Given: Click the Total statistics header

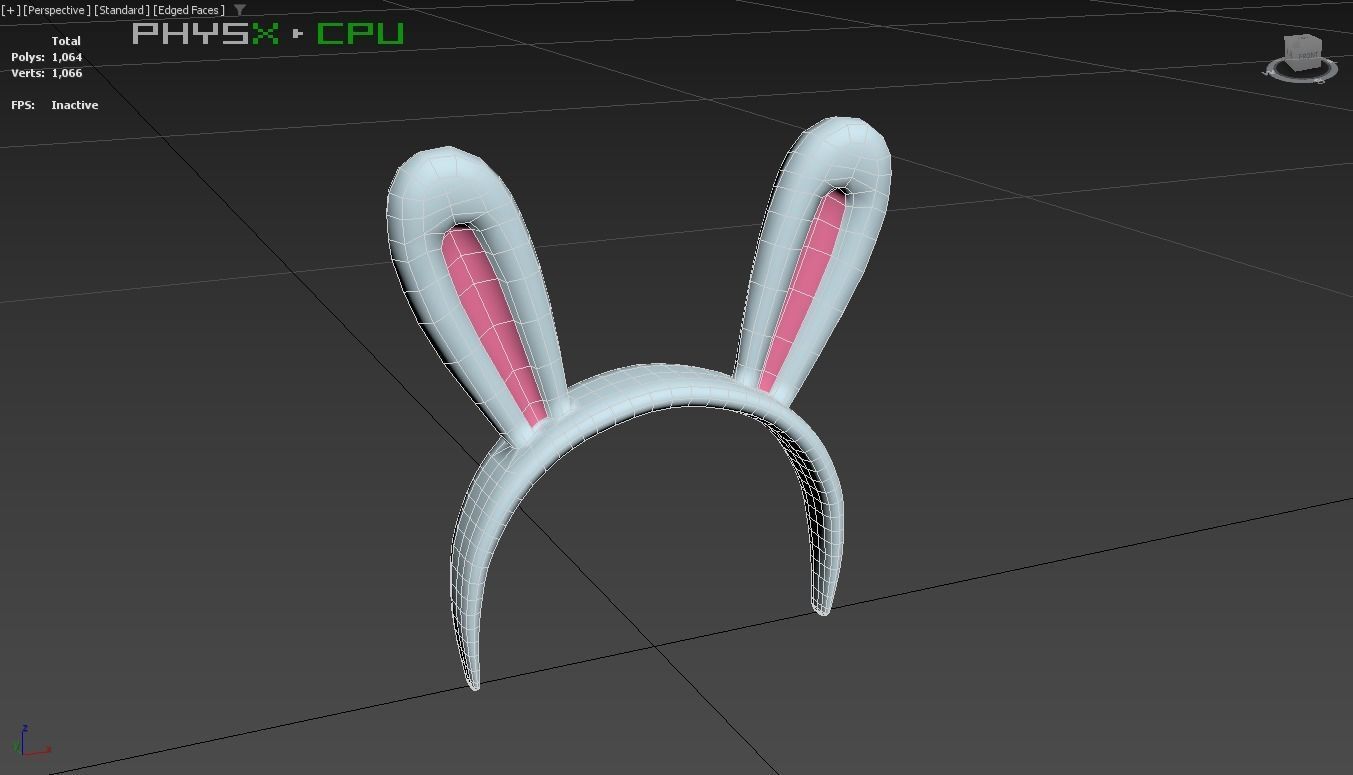Looking at the screenshot, I should [66, 41].
